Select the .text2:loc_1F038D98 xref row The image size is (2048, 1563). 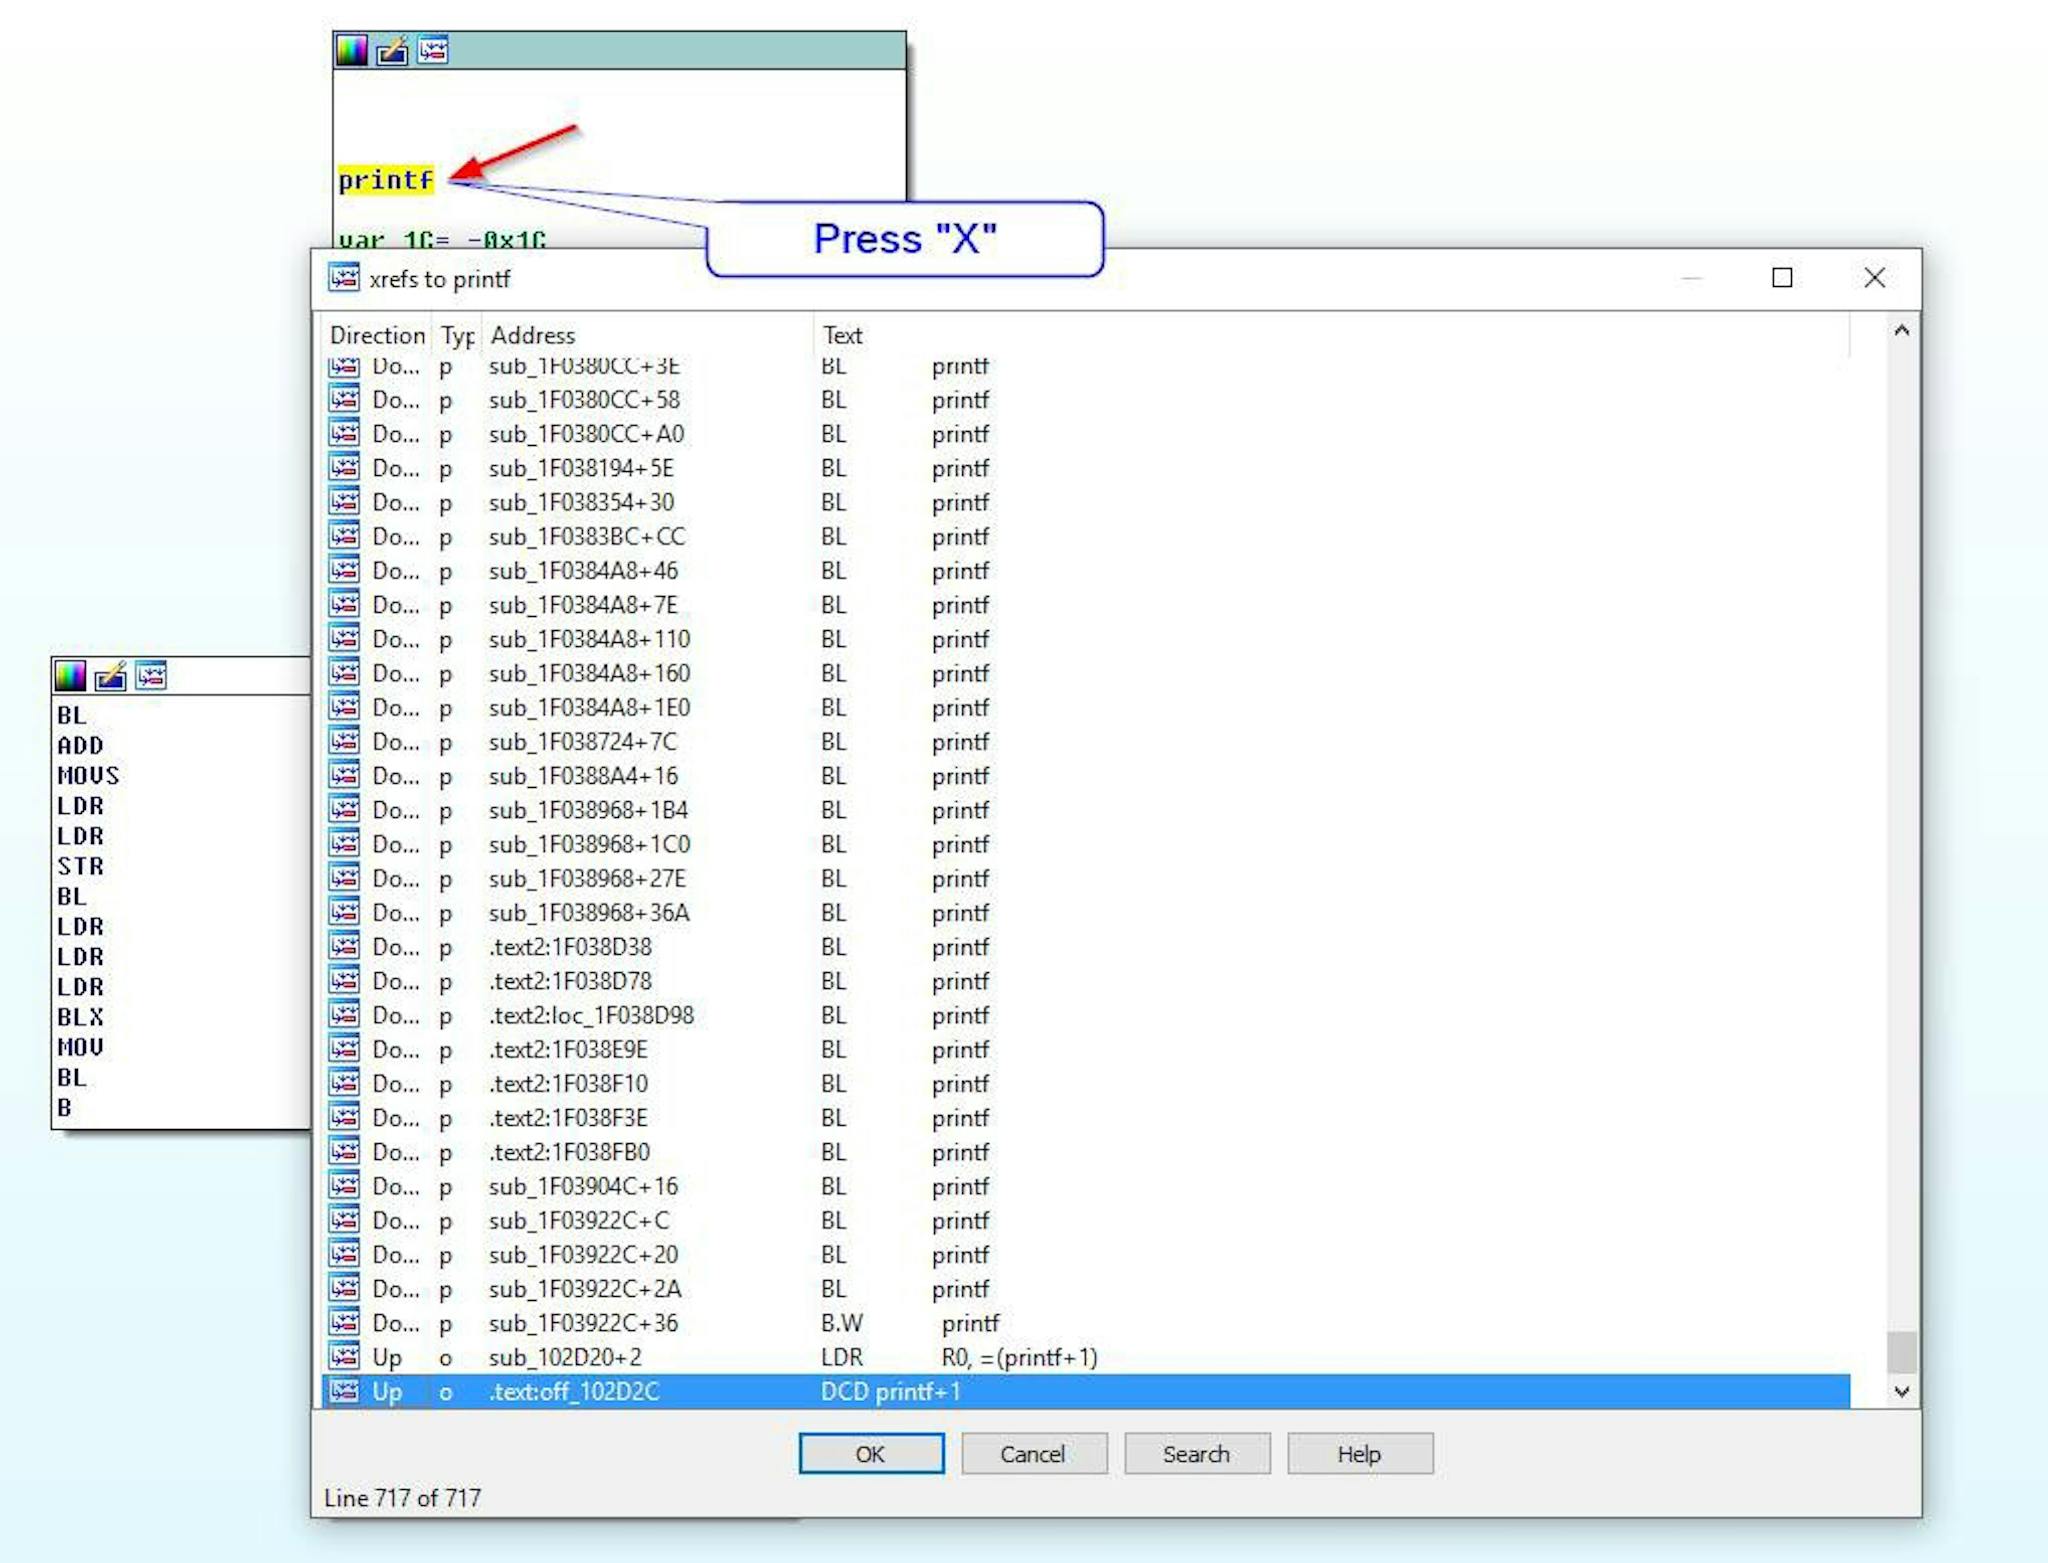tap(591, 1015)
